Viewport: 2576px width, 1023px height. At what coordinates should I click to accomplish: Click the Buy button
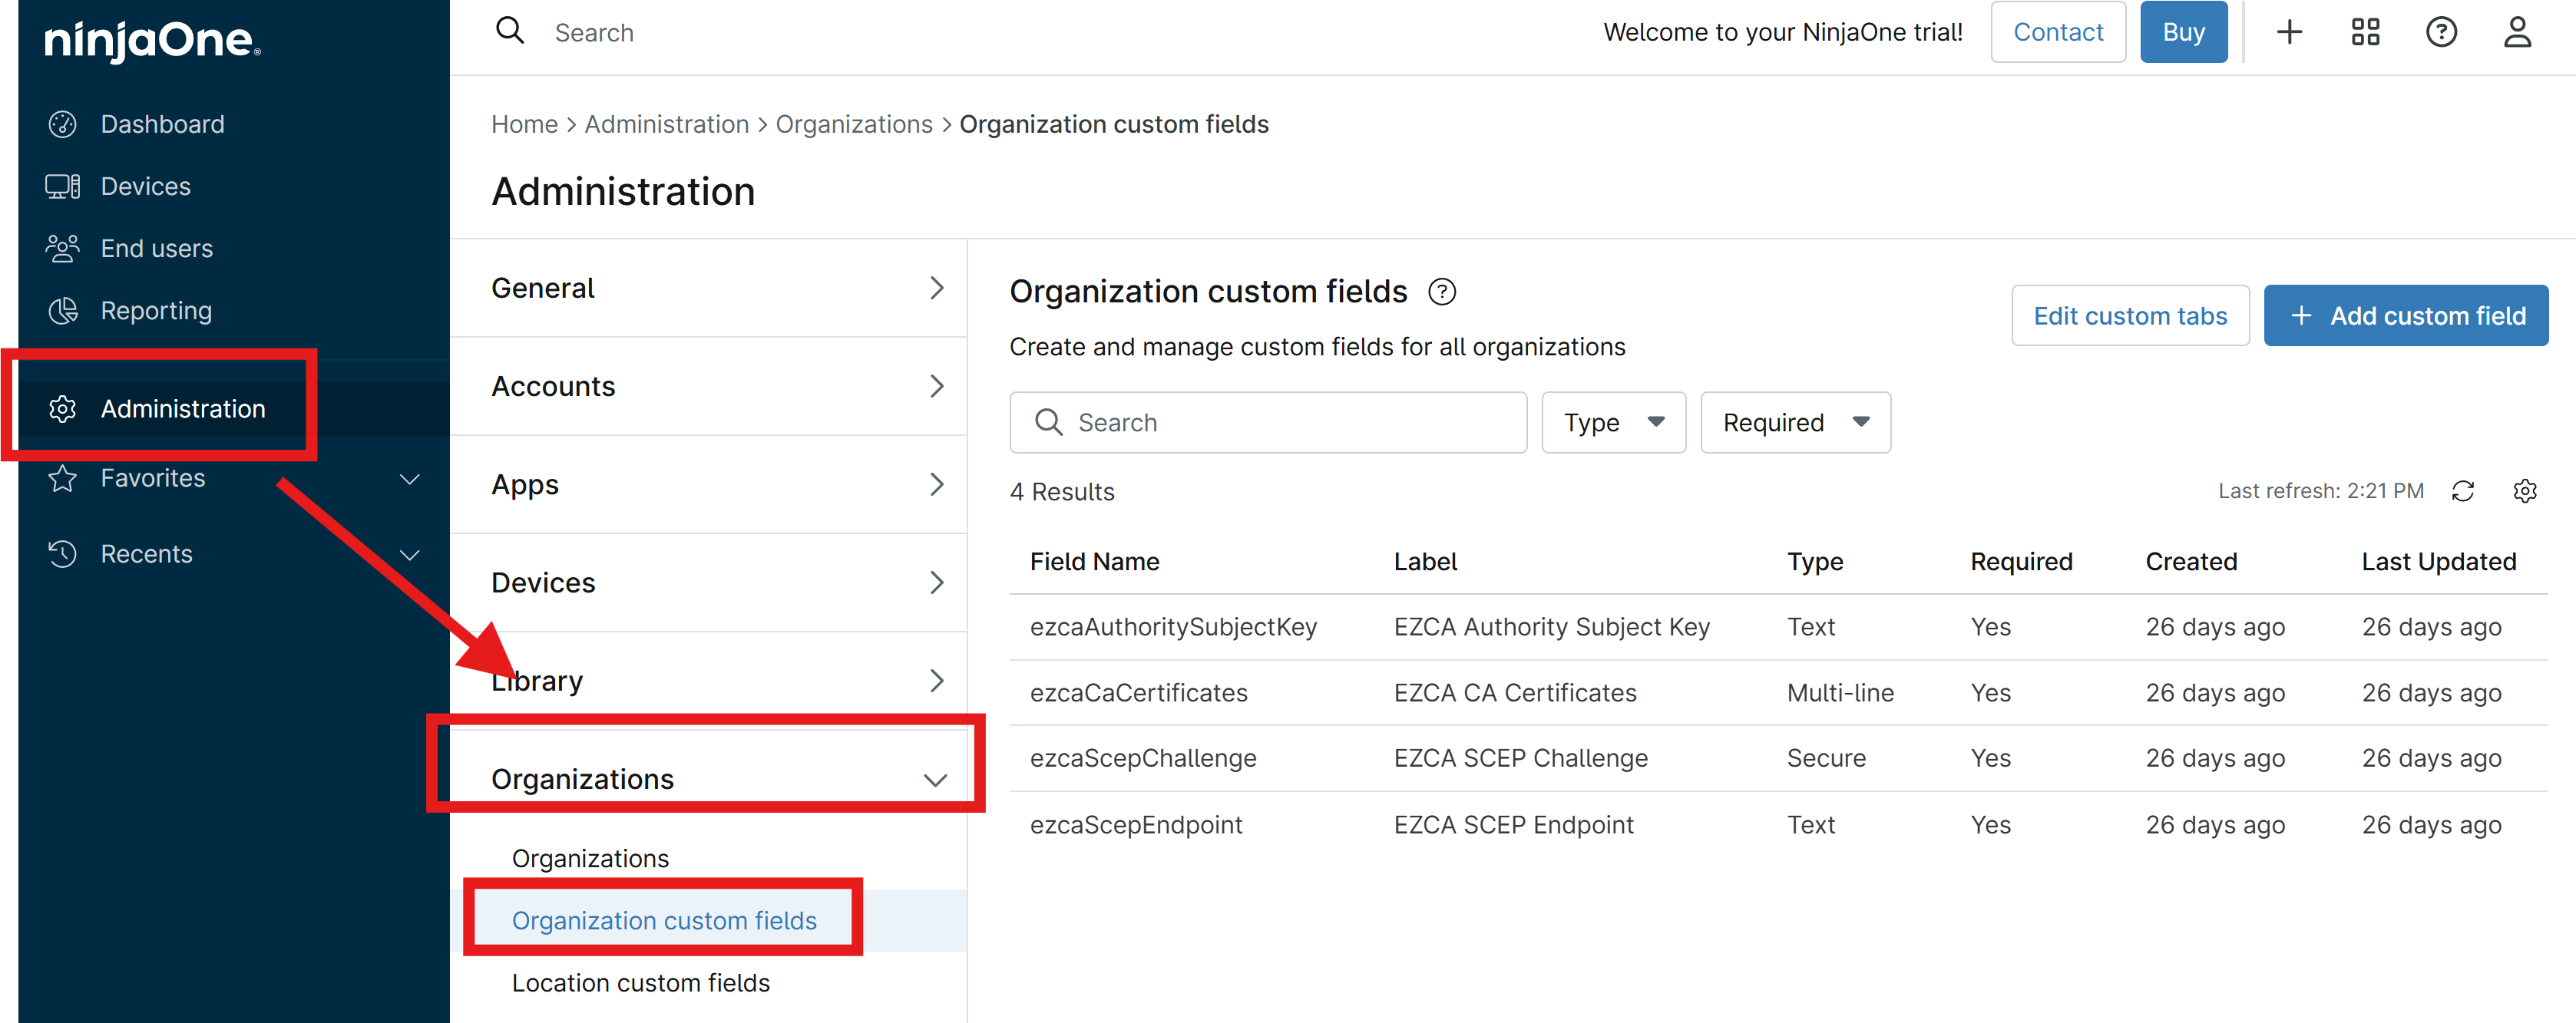click(x=2183, y=32)
